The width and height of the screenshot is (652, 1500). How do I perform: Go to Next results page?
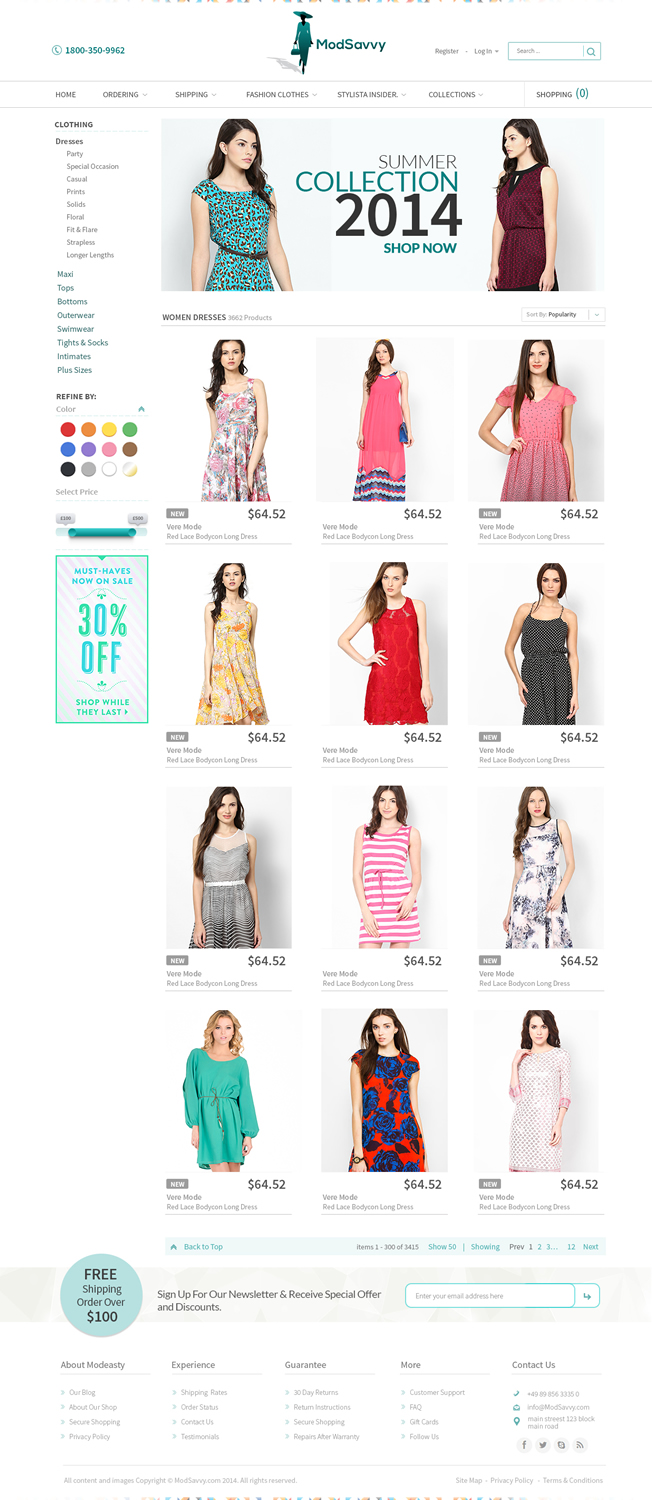coord(591,1247)
